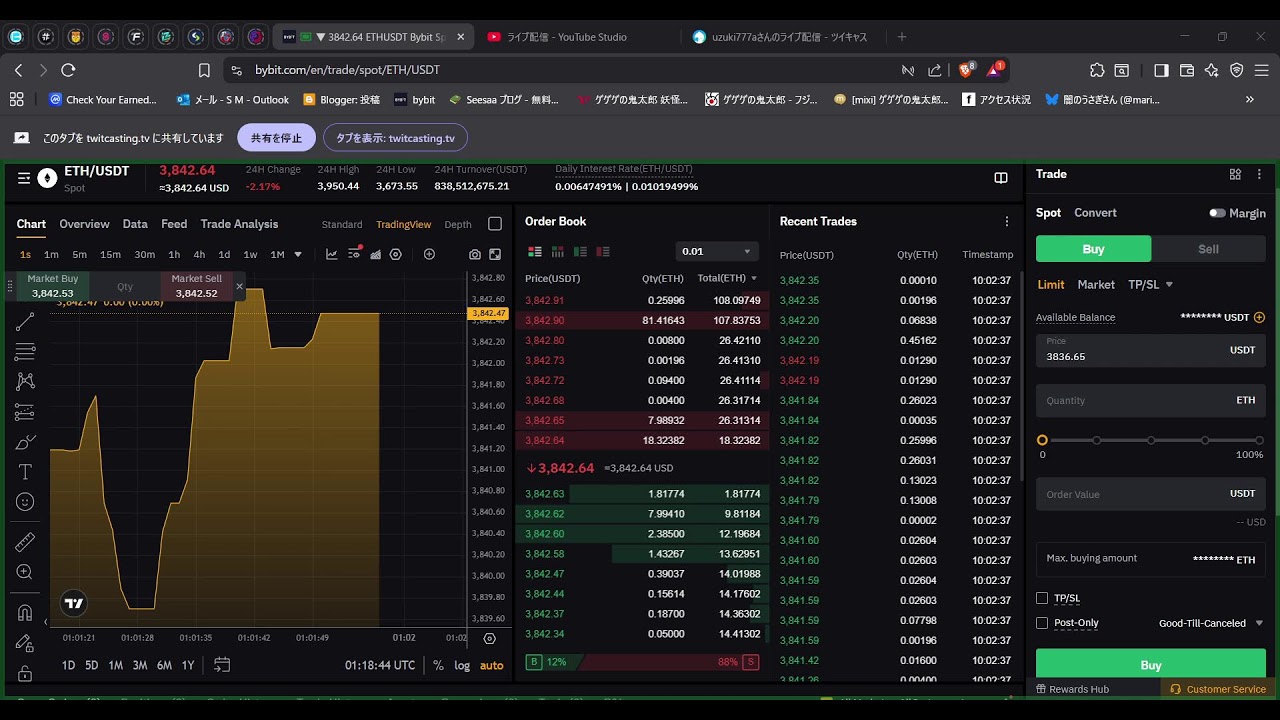The height and width of the screenshot is (720, 1280).
Task: Click the Order Value input field
Action: point(1151,494)
